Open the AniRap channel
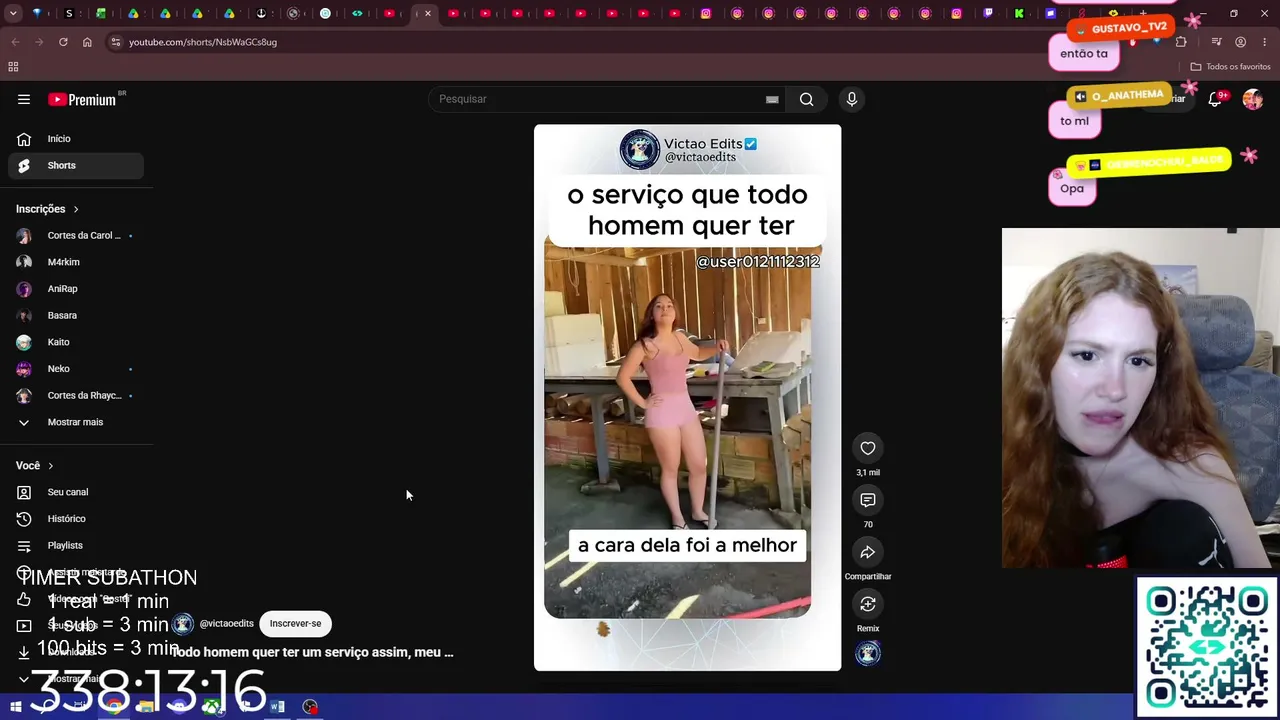The height and width of the screenshot is (720, 1280). [76, 289]
